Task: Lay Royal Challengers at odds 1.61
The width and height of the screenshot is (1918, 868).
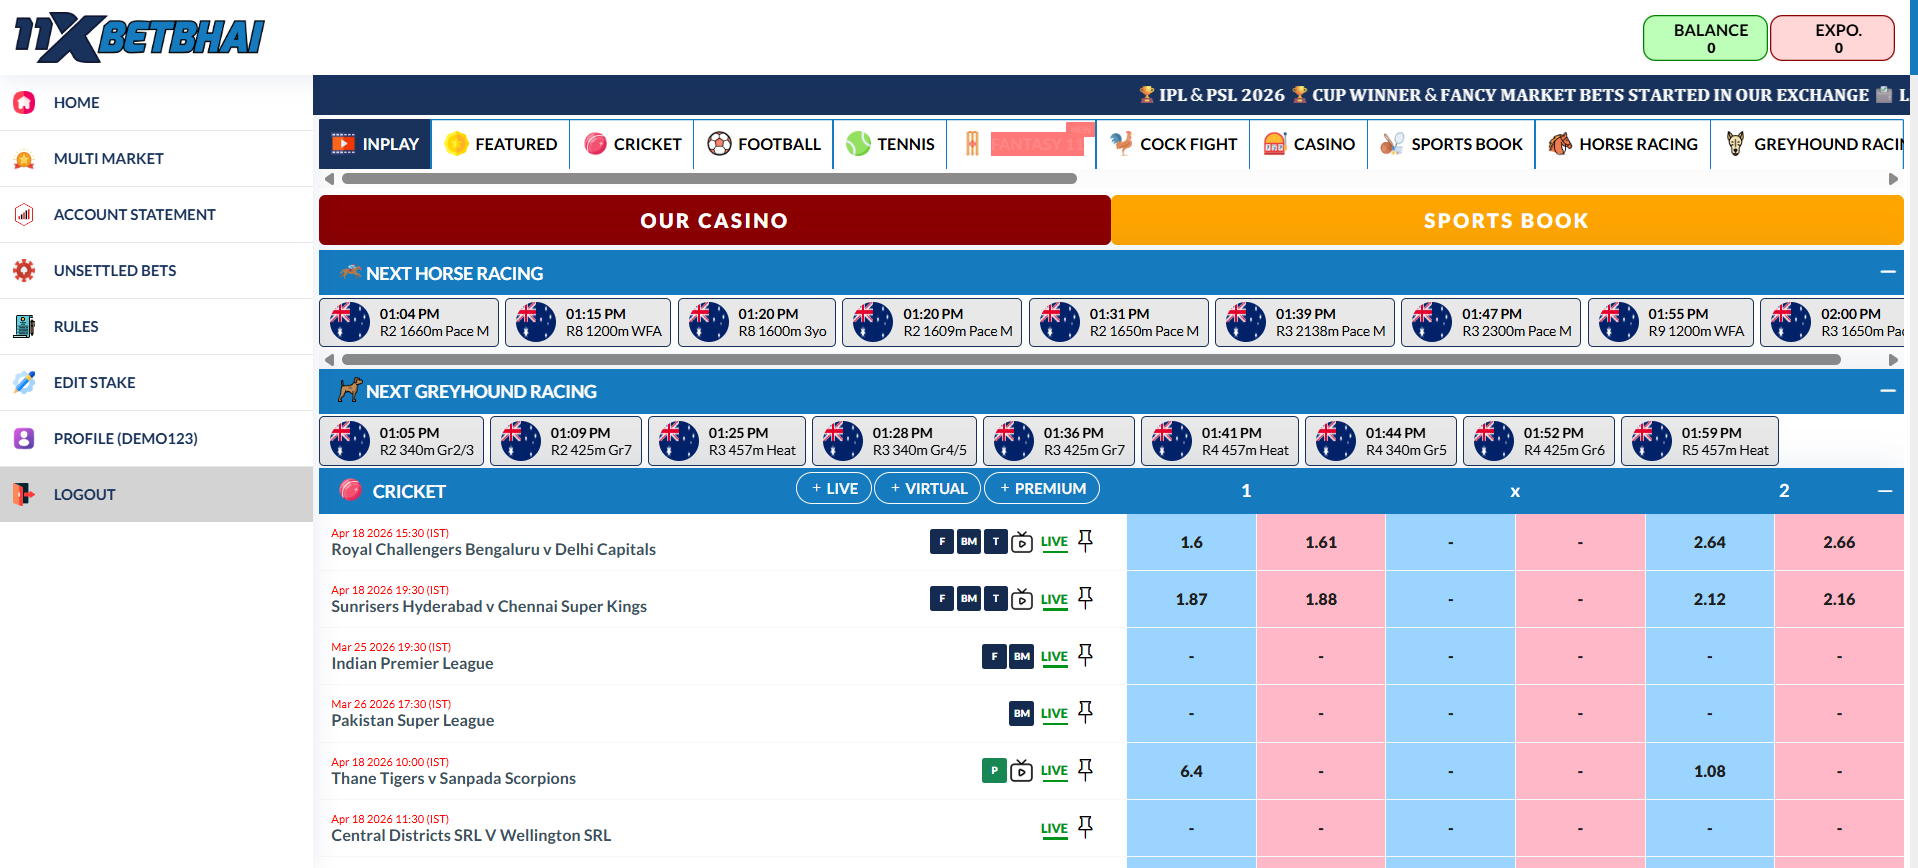Action: pos(1321,542)
